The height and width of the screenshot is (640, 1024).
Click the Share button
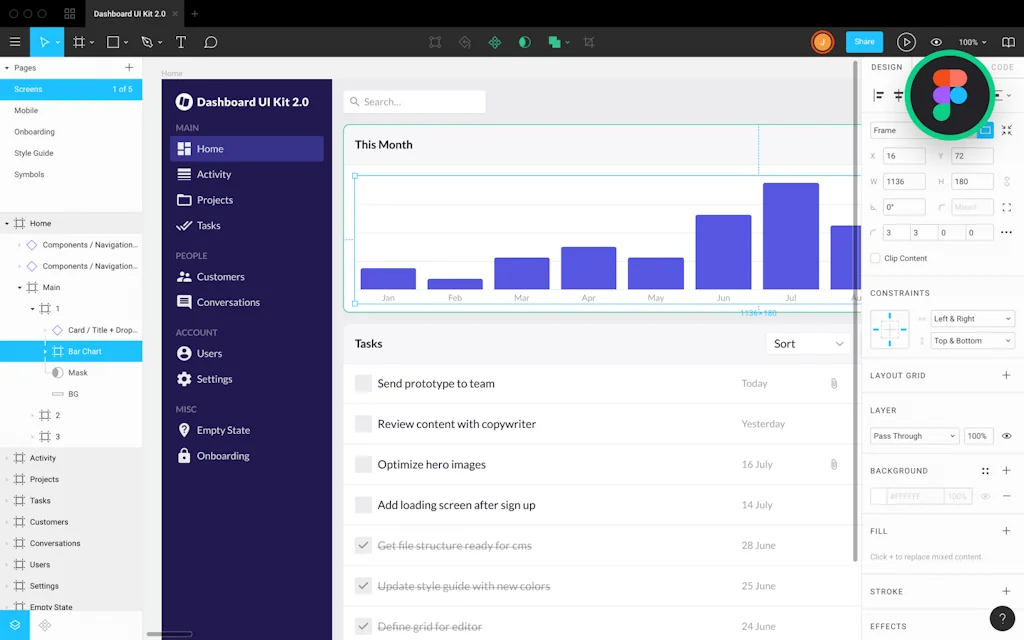[863, 42]
